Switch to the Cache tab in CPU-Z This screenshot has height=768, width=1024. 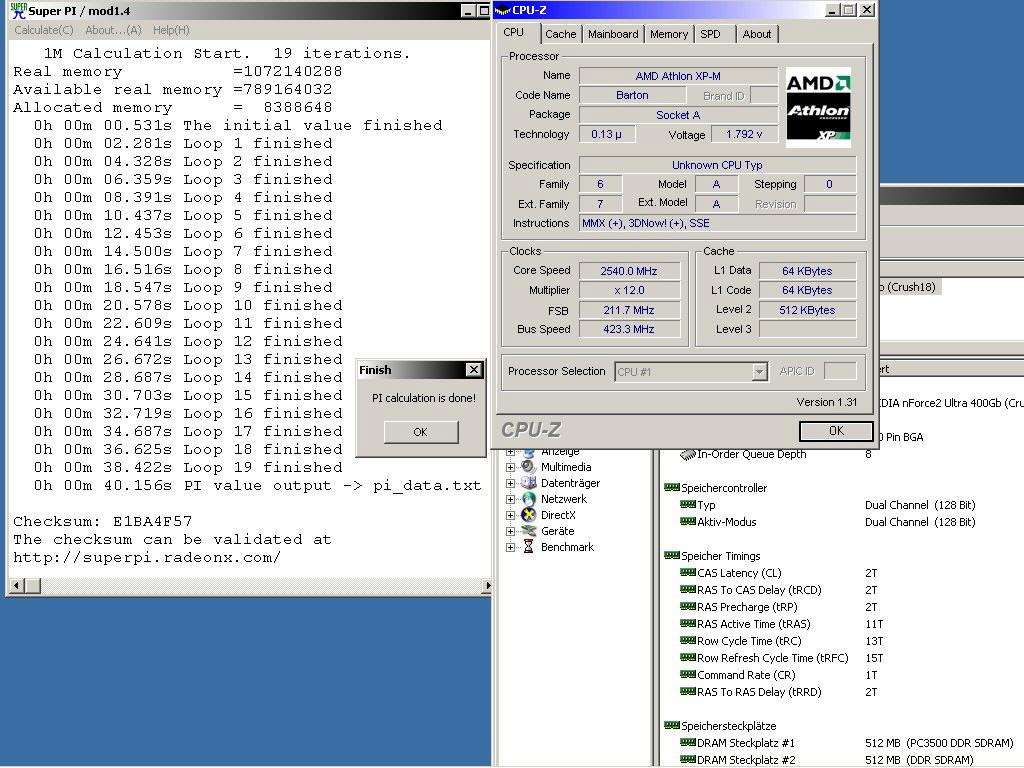pyautogui.click(x=560, y=34)
